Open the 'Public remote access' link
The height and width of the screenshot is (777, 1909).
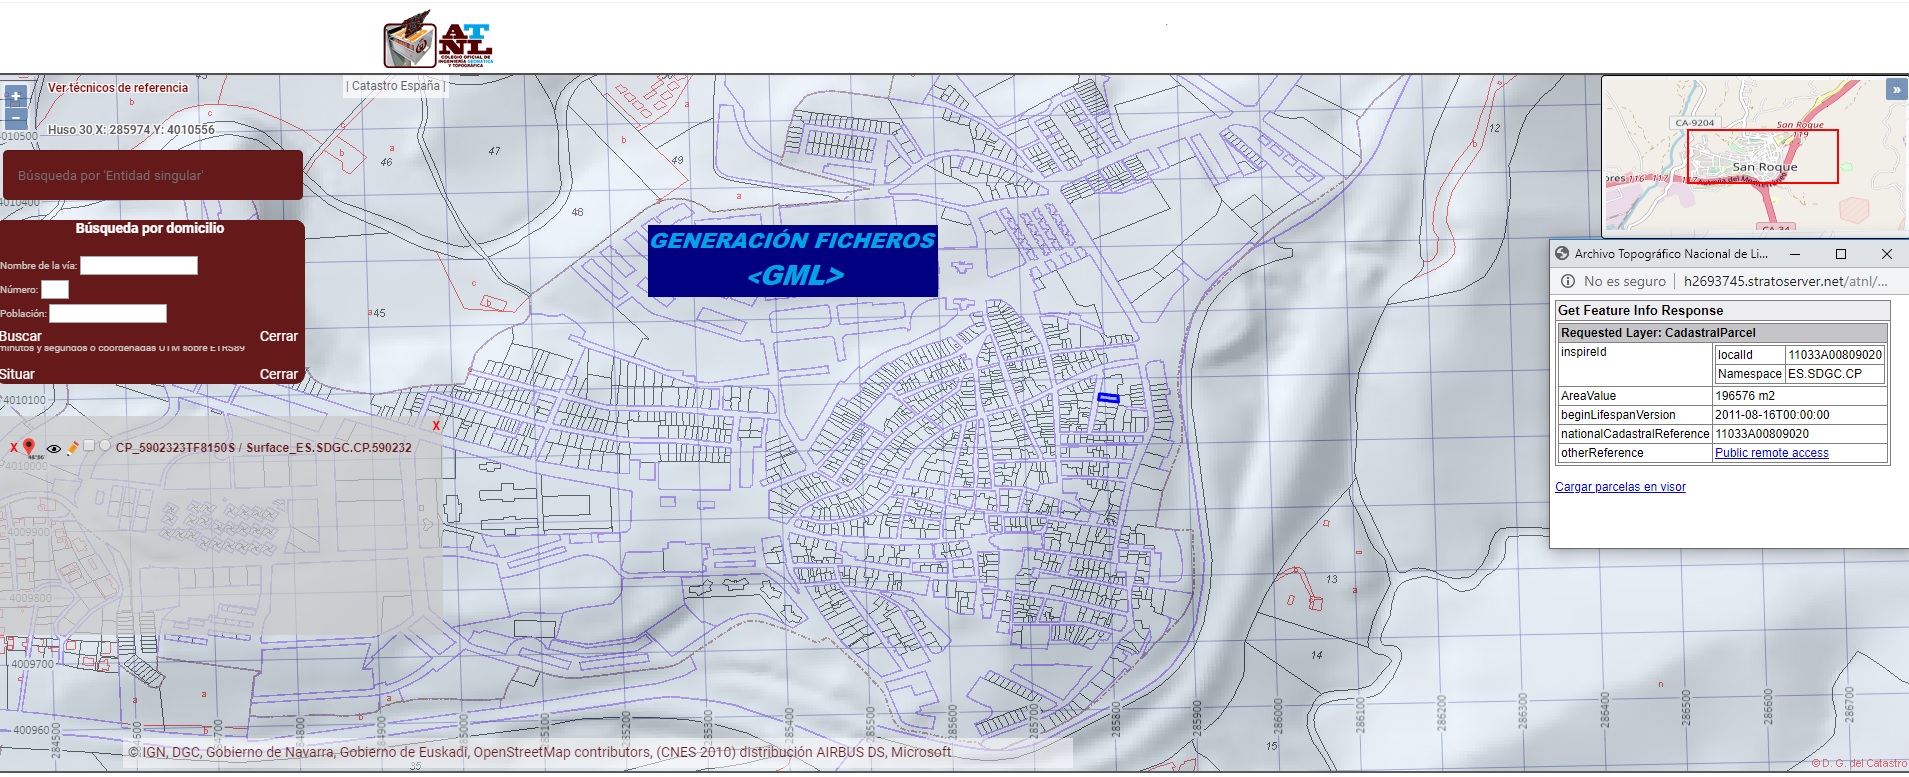tap(1772, 453)
